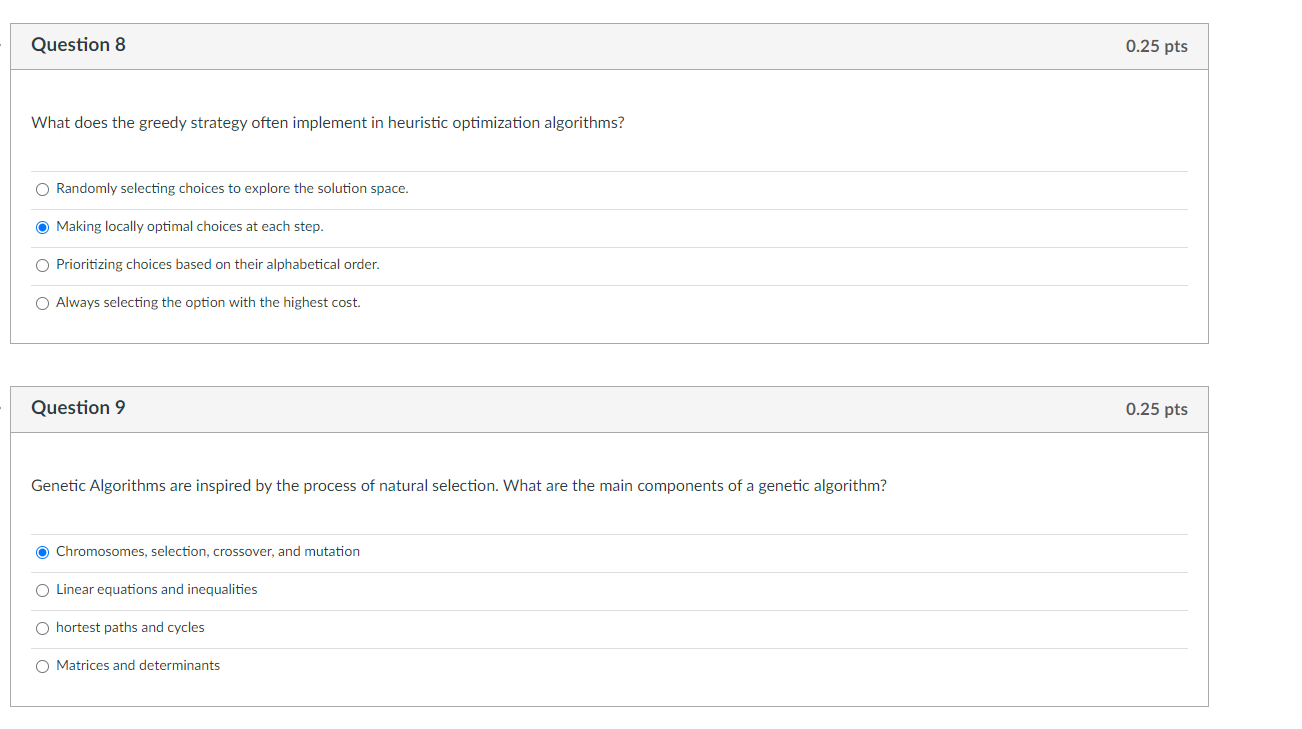This screenshot has width=1302, height=729.
Task: Click the greedy strategy question text
Action: click(x=328, y=123)
